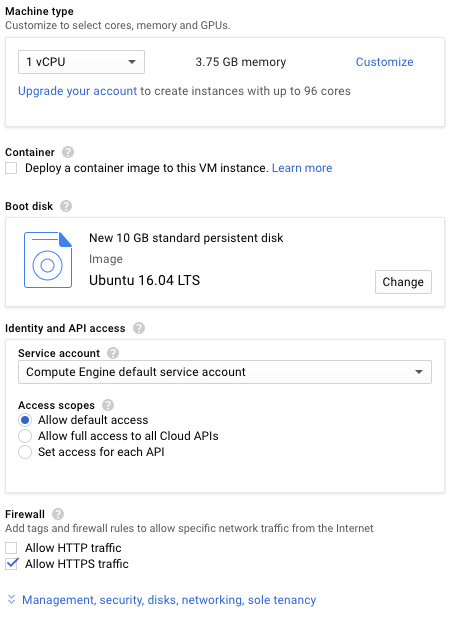The height and width of the screenshot is (627, 450).
Task: Open help for Identity and API access
Action: point(139,328)
